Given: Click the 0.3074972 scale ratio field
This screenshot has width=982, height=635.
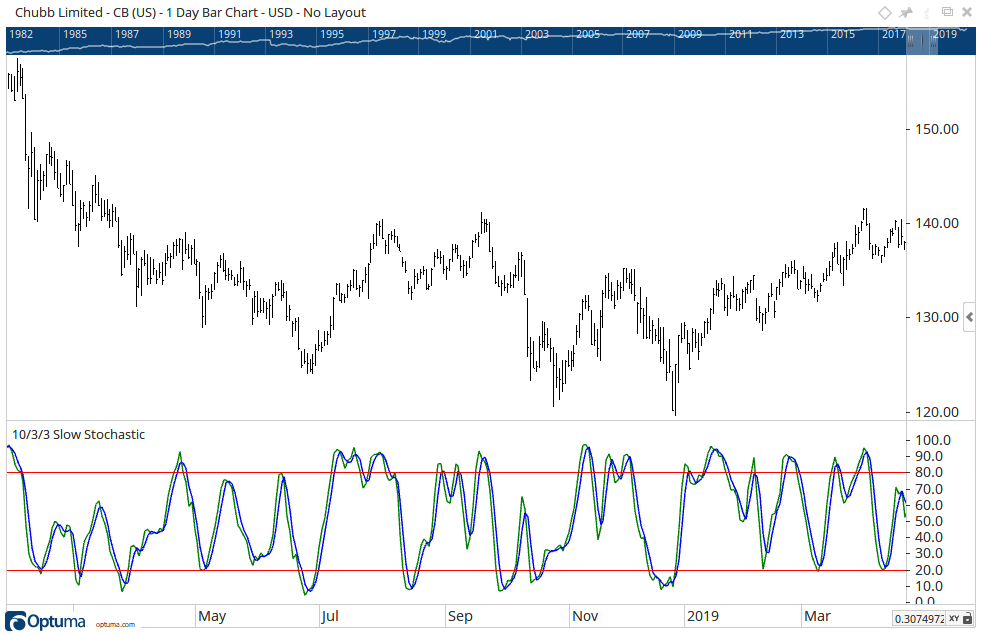Looking at the screenshot, I should pyautogui.click(x=919, y=619).
